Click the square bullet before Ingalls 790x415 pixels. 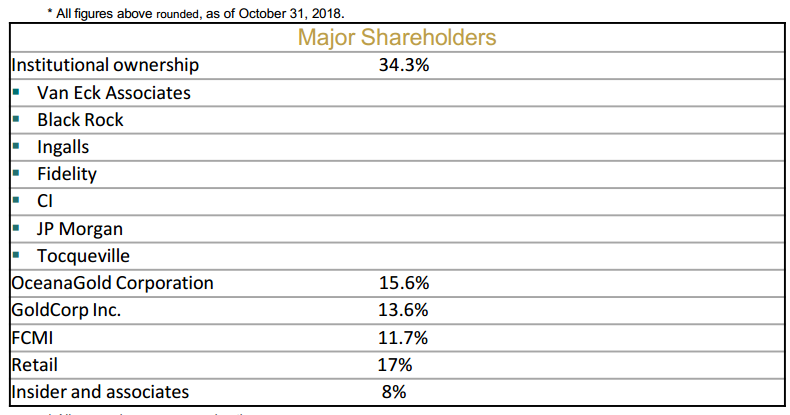pos(18,146)
